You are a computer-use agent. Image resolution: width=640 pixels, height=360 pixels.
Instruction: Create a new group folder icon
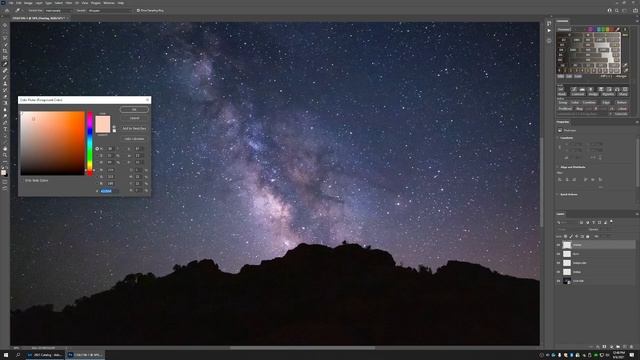pyautogui.click(x=618, y=347)
